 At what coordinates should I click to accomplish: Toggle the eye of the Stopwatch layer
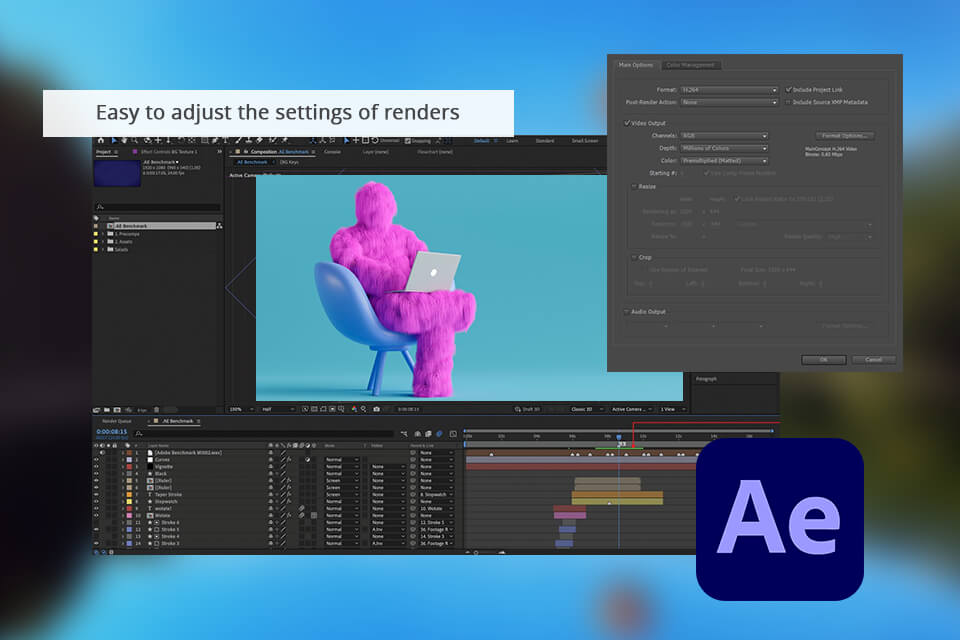pos(96,502)
